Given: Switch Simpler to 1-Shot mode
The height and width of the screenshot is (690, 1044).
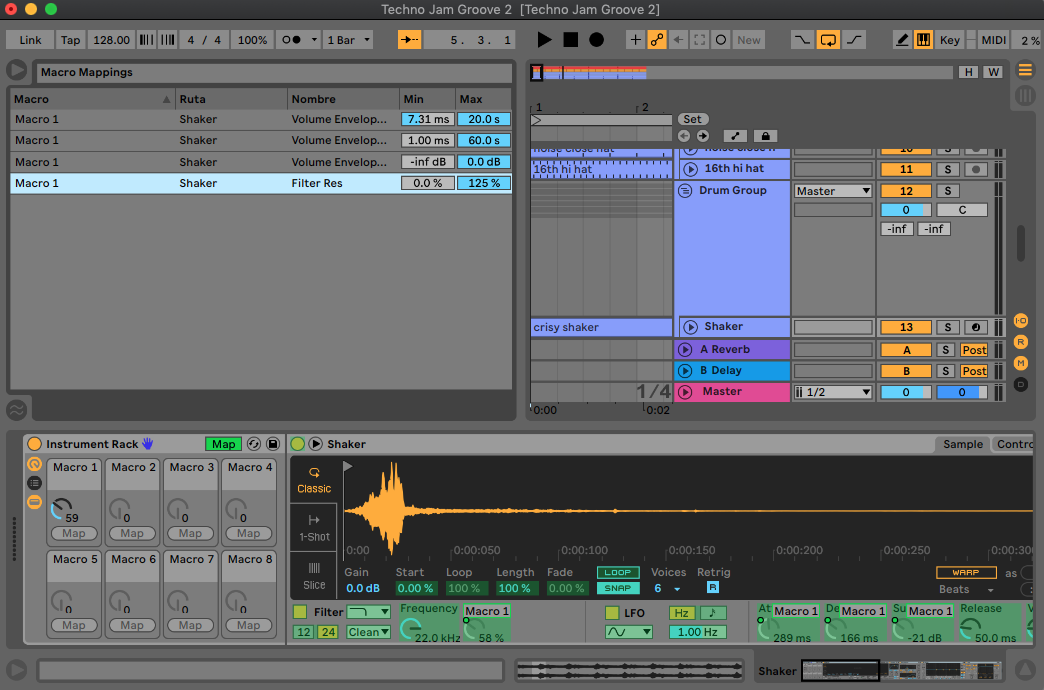Looking at the screenshot, I should click(x=313, y=530).
